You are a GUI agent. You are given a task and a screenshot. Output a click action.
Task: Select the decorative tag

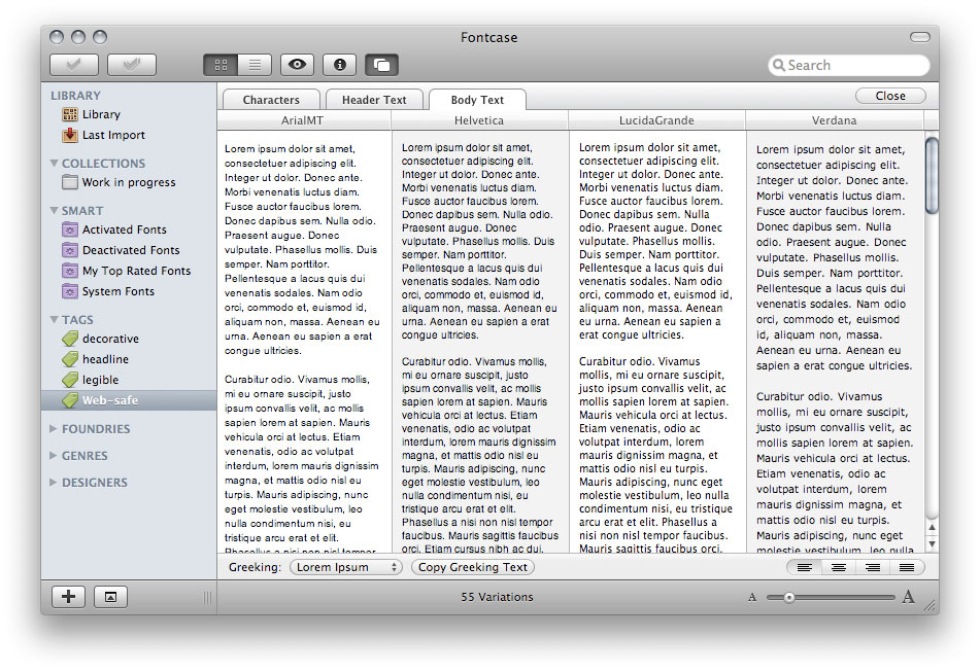tap(110, 339)
